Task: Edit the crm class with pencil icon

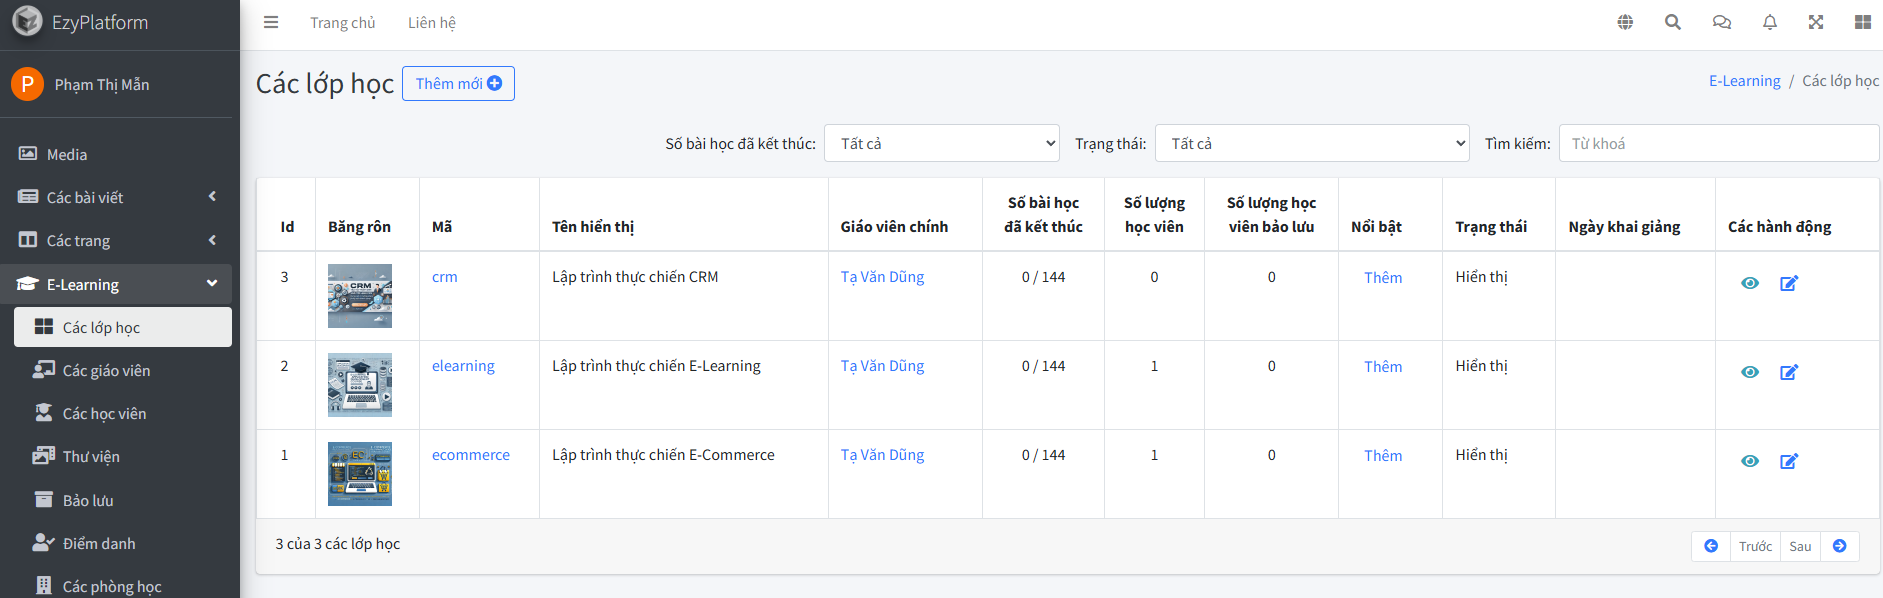Action: pyautogui.click(x=1789, y=283)
